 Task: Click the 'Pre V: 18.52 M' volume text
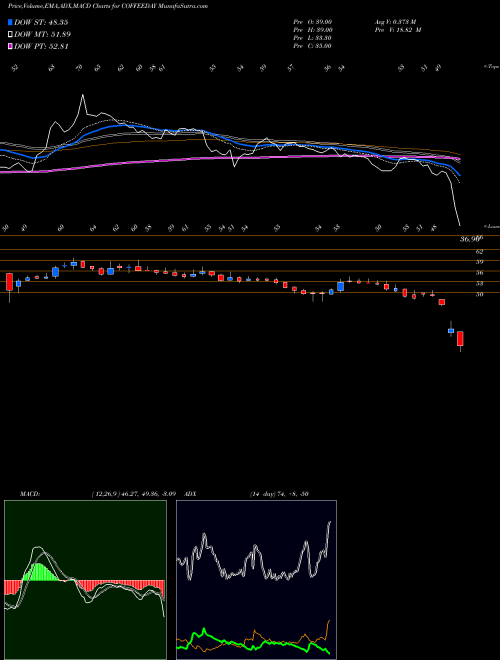click(x=399, y=29)
